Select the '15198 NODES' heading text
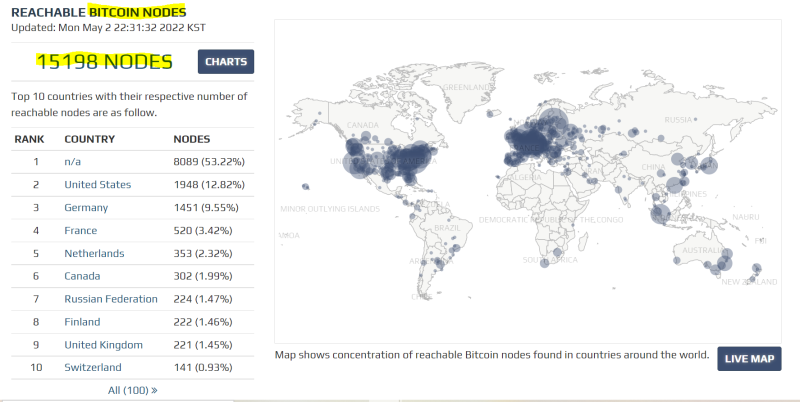The width and height of the screenshot is (800, 402). 104,62
